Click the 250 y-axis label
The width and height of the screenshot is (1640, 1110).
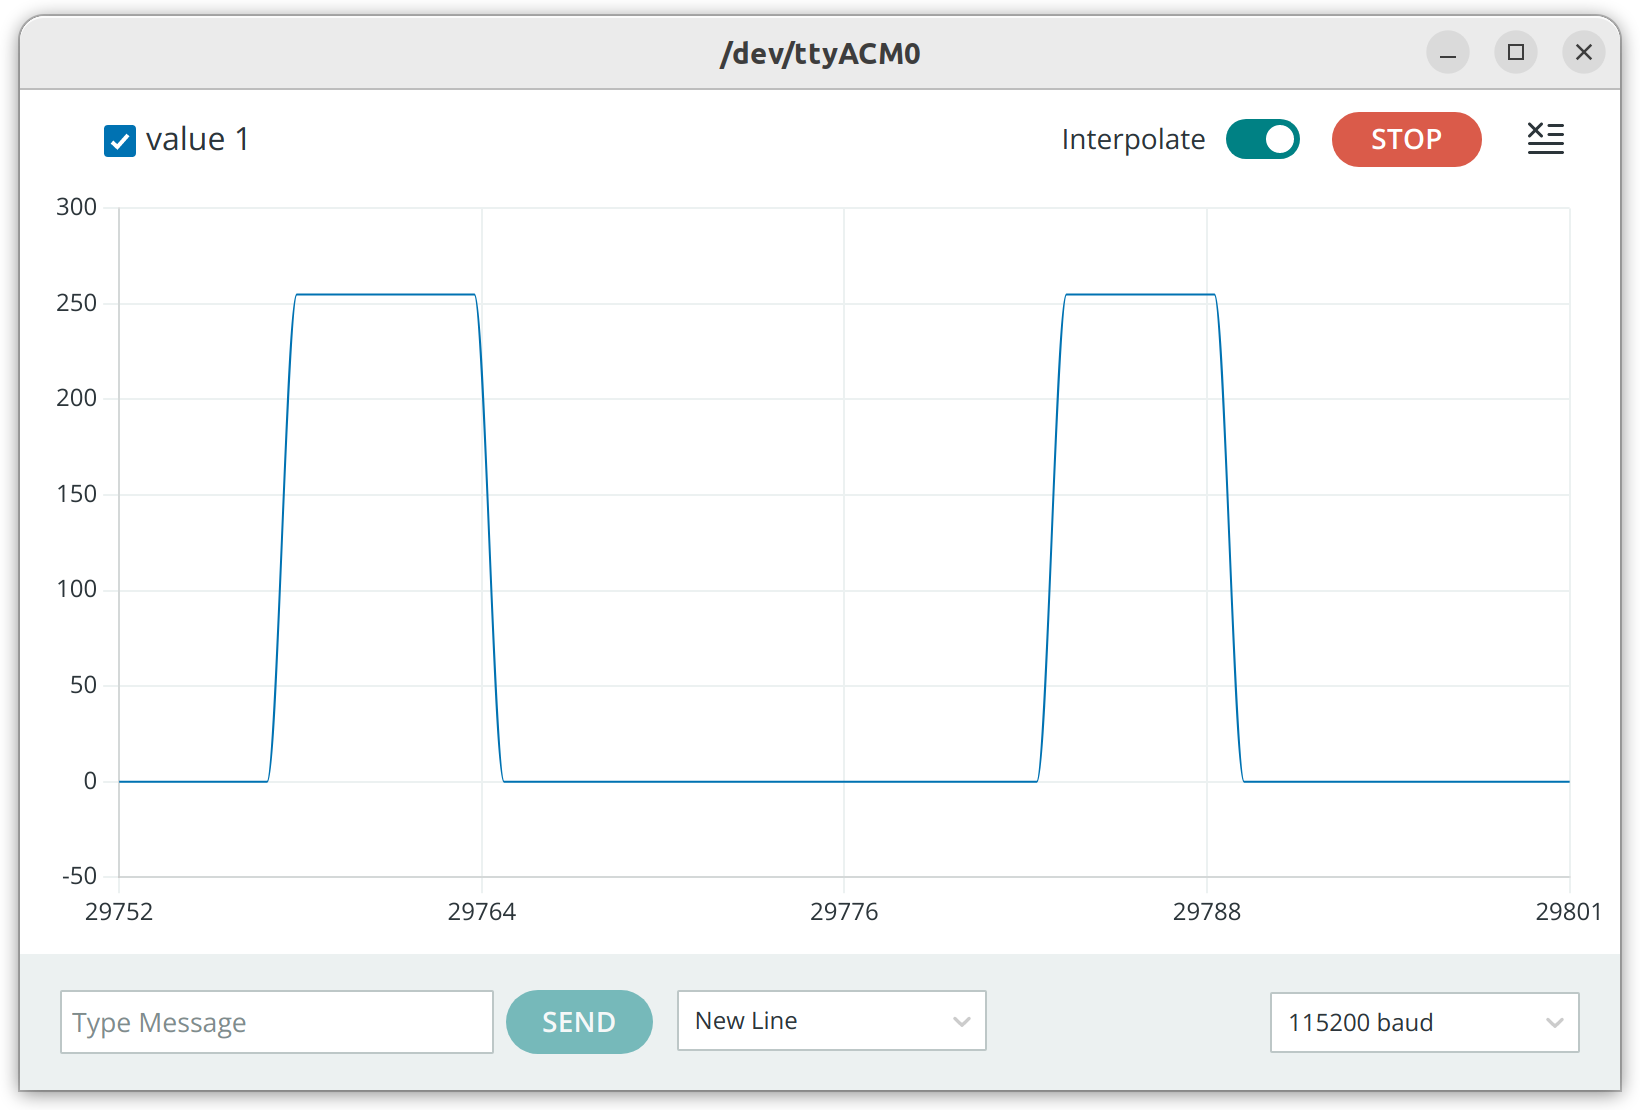click(x=76, y=303)
